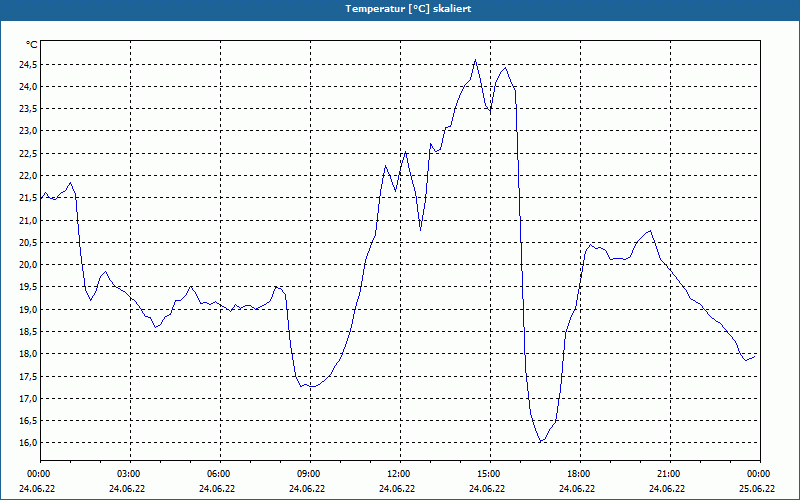The image size is (800, 500).
Task: Select the 24,5 y-axis label
Action: pos(28,64)
